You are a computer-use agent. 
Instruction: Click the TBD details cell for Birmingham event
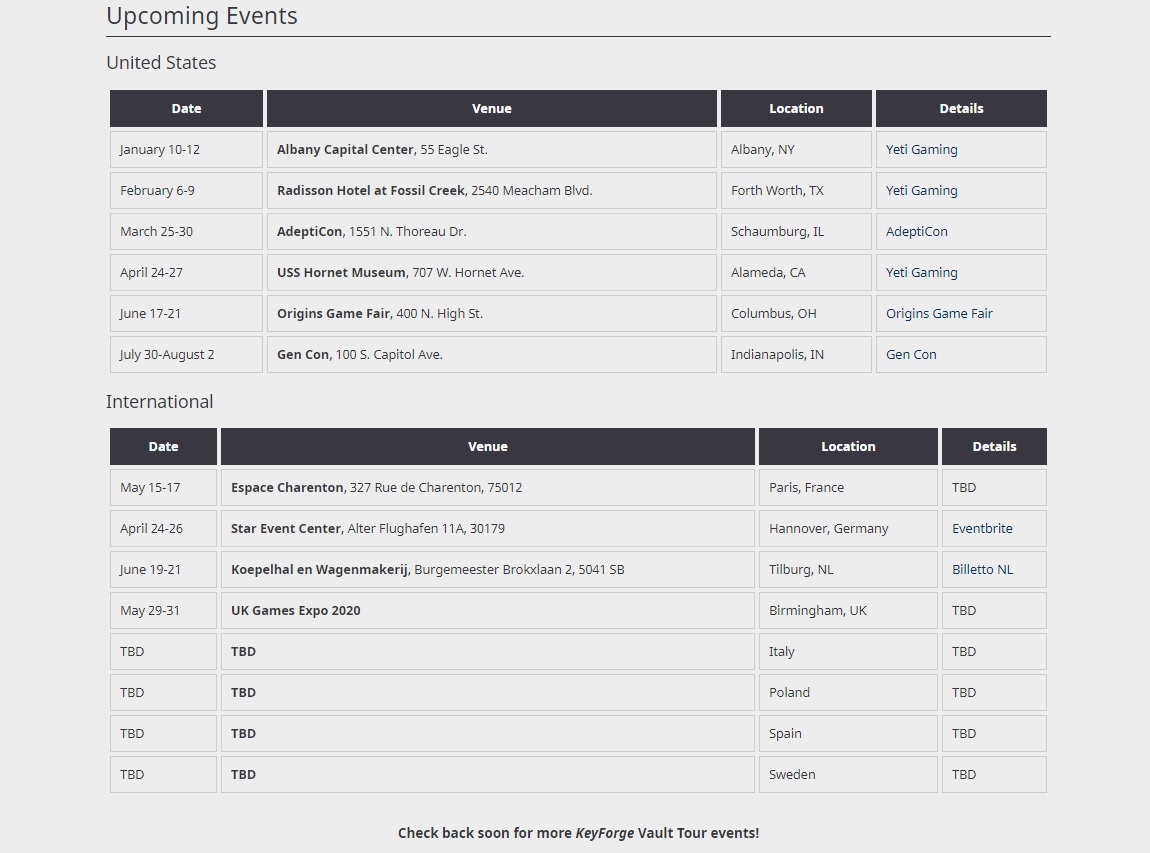[x=995, y=611]
